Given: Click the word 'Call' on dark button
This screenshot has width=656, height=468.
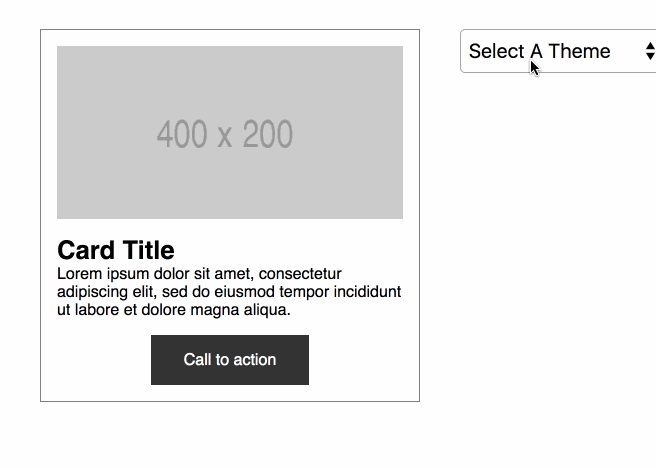Looking at the screenshot, I should pyautogui.click(x=197, y=360).
